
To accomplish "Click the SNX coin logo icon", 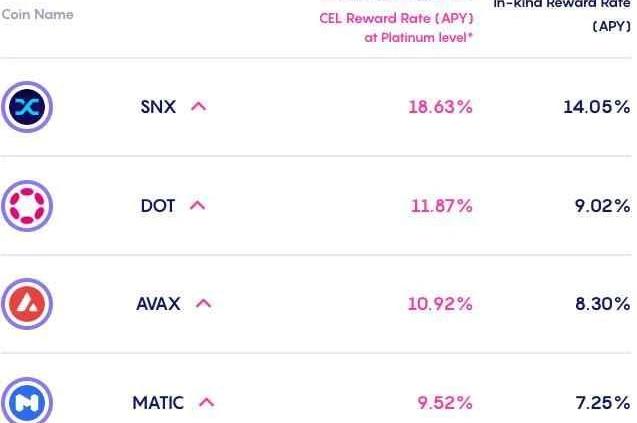I will click(27, 107).
